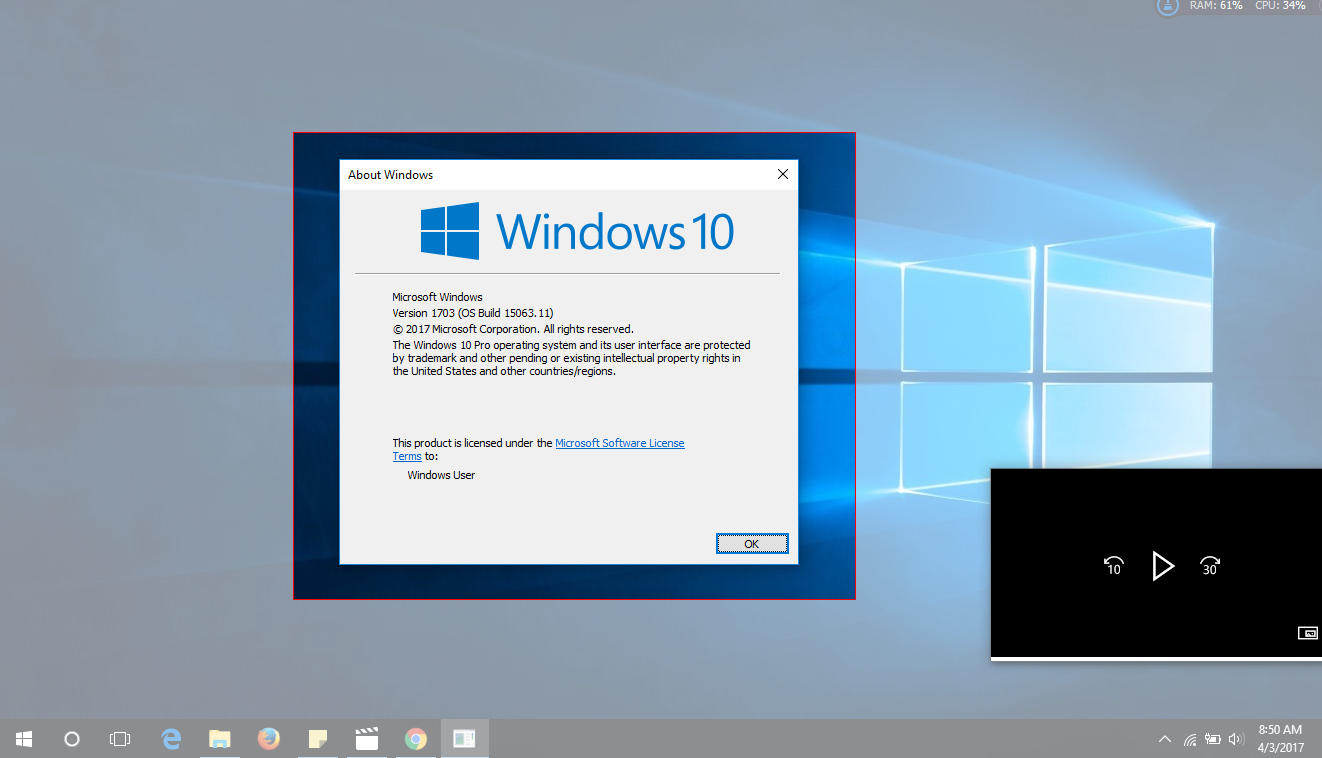Check battery status in system tray

(x=1213, y=740)
